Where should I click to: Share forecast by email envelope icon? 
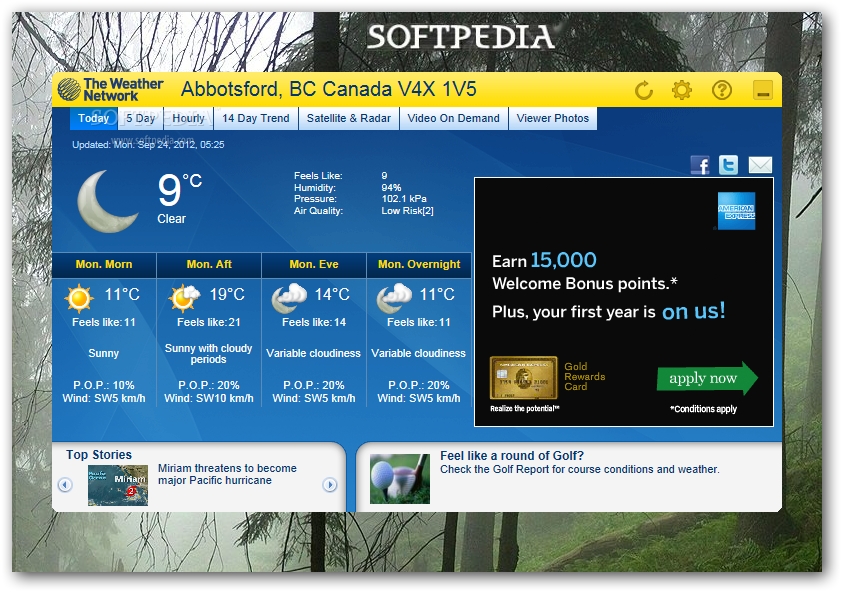coord(760,165)
